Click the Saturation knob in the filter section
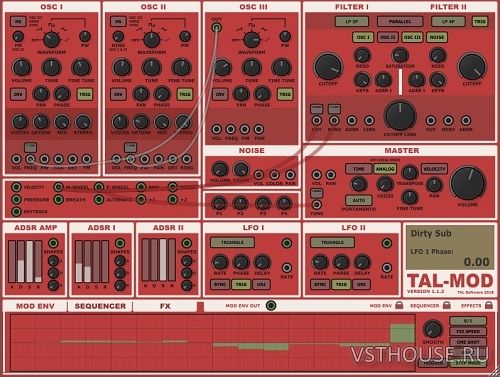 point(400,55)
